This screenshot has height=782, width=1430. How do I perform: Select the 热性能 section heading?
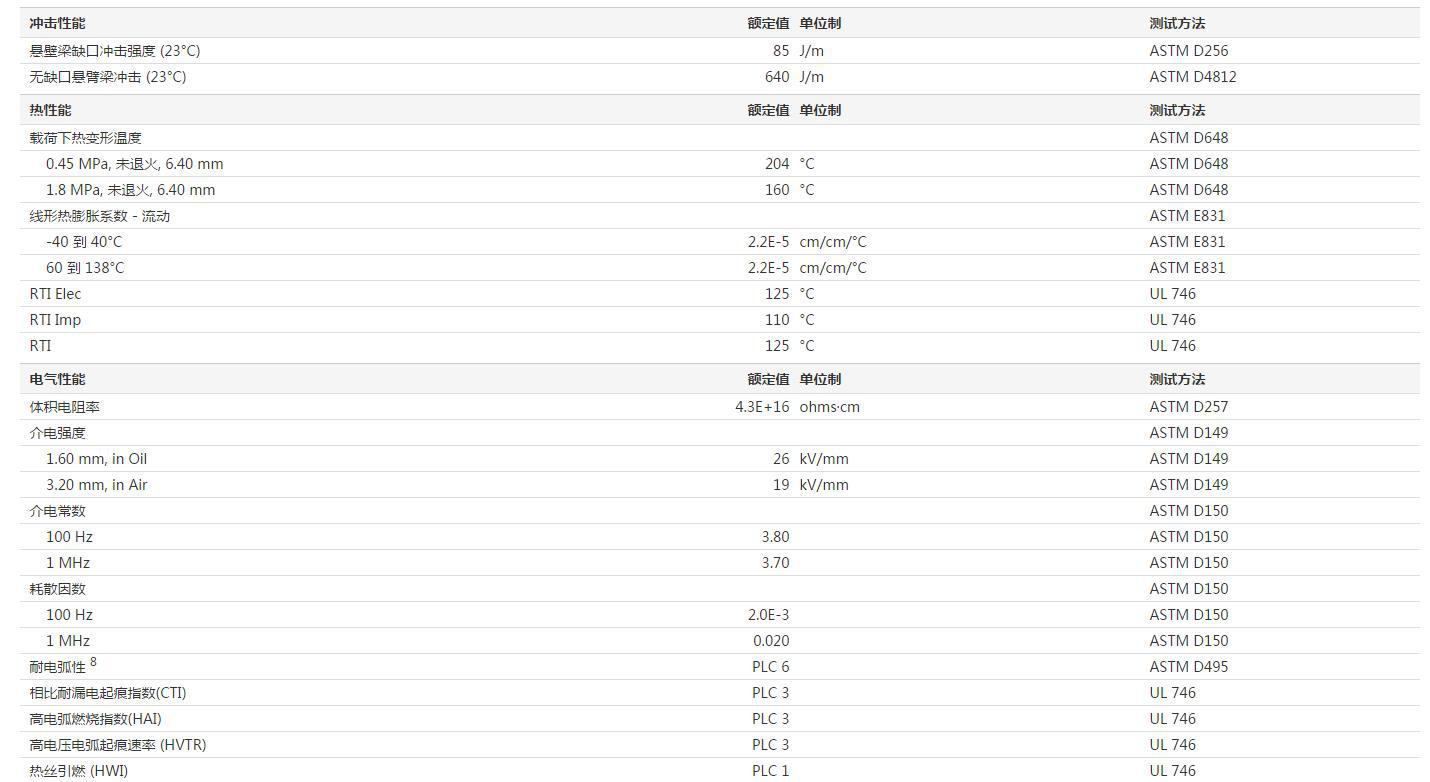point(51,110)
